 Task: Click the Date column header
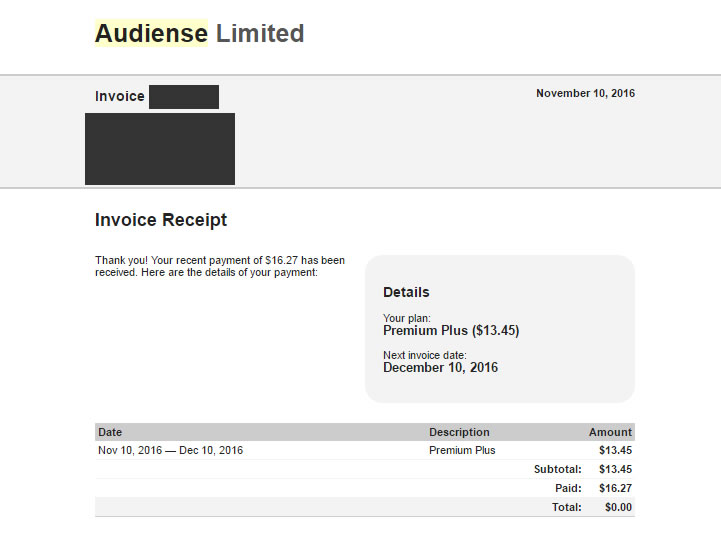(110, 432)
